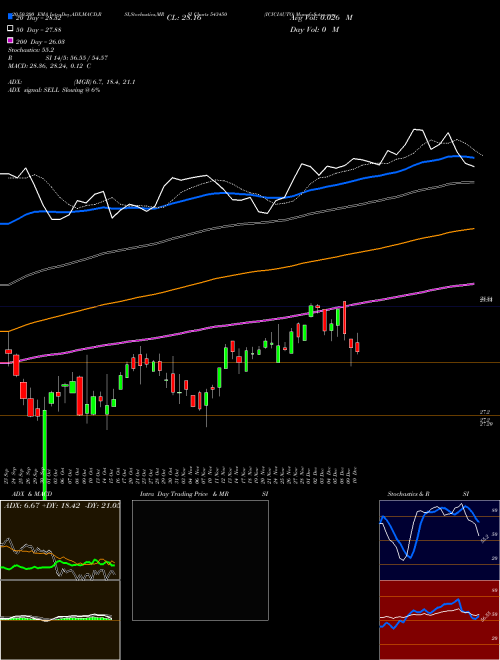Click the 'MACD: 28.36, 28.24, 0.12 C' line
This screenshot has width=500, height=660.
pyautogui.click(x=50, y=66)
